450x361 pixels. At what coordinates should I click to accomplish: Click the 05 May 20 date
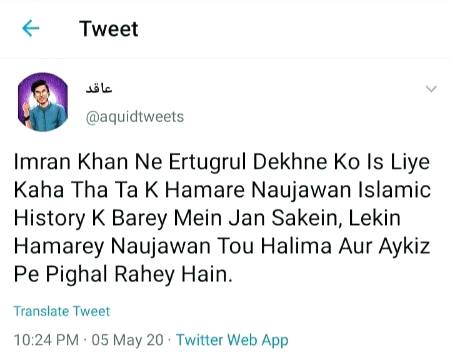tap(128, 340)
